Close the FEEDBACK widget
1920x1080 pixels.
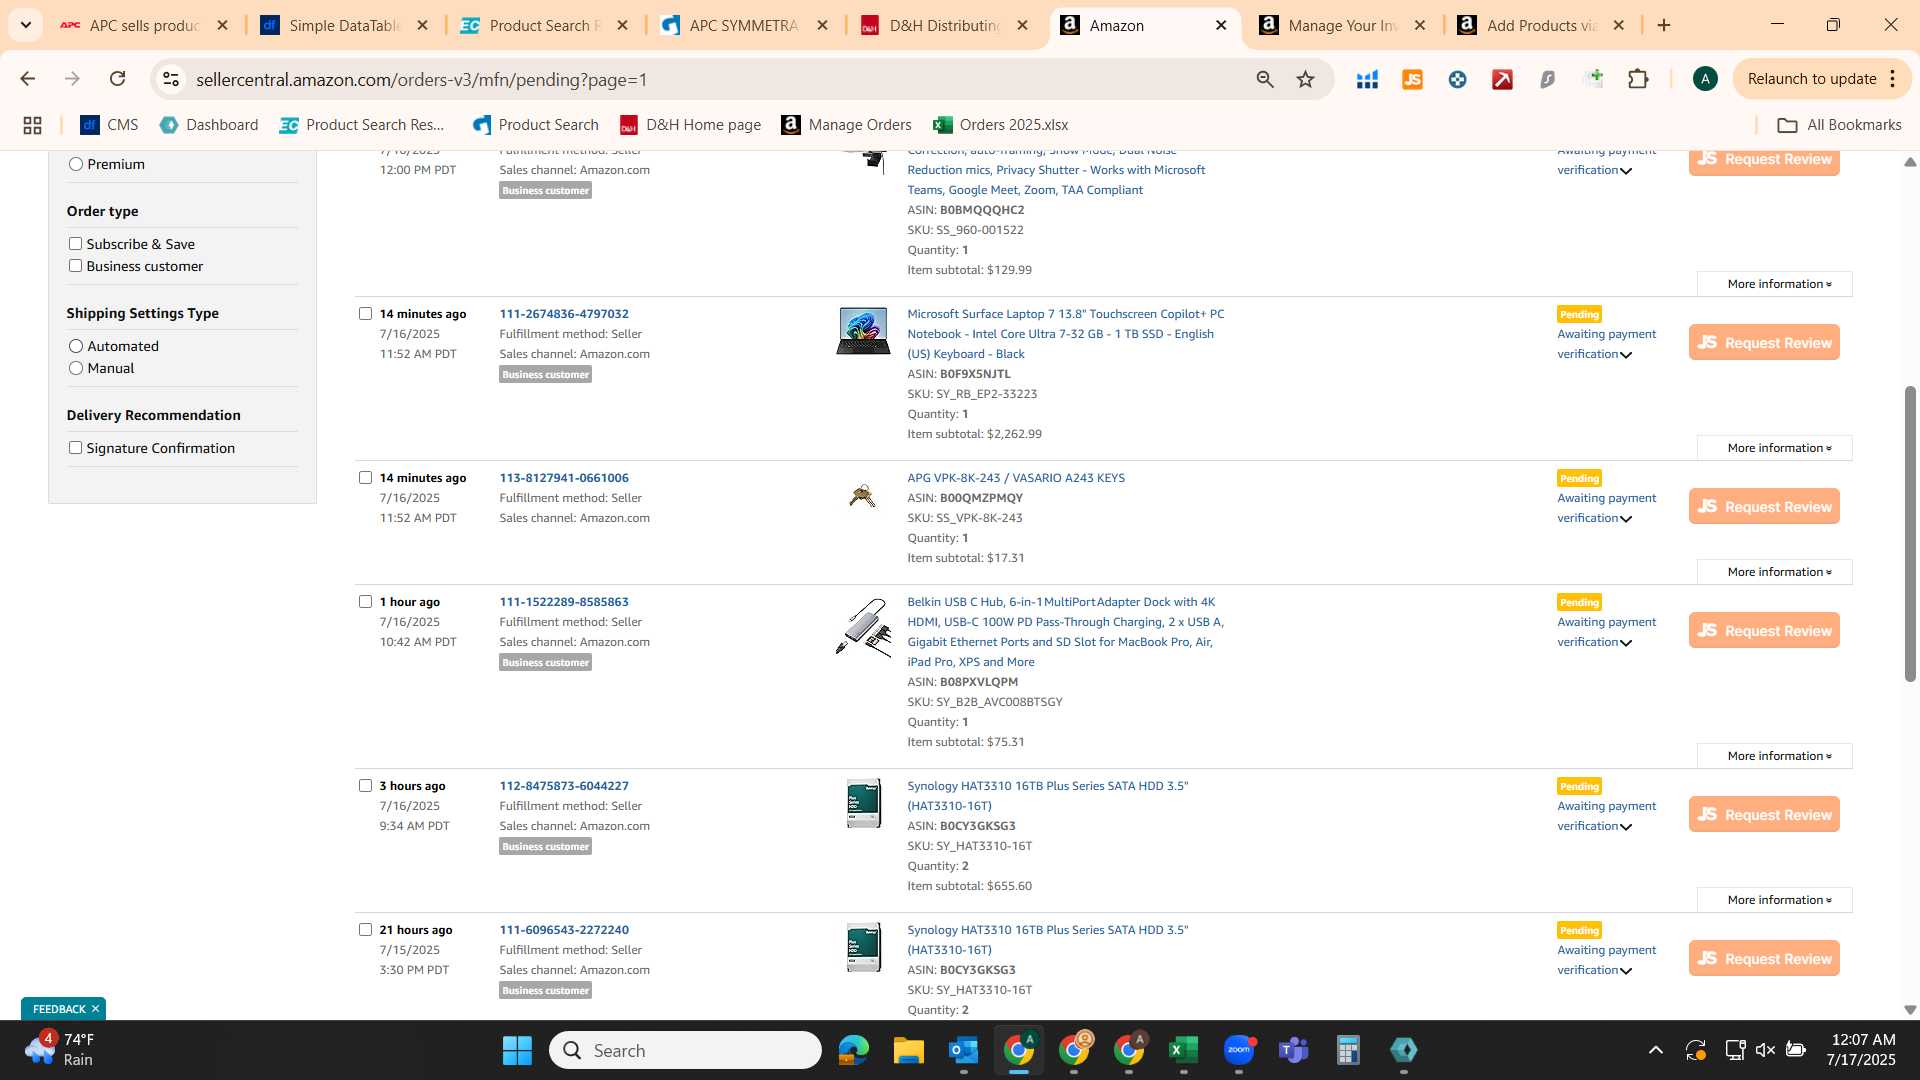(95, 1009)
